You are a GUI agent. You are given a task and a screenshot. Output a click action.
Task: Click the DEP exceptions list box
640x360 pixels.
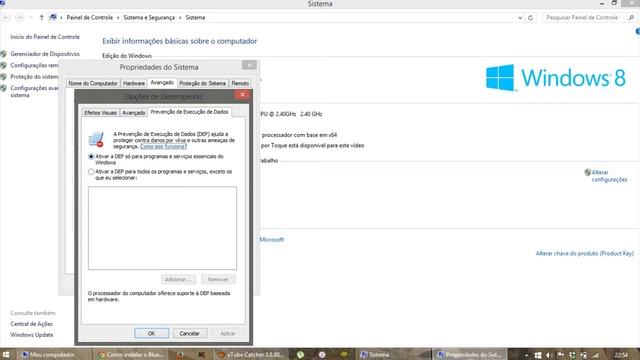click(162, 228)
